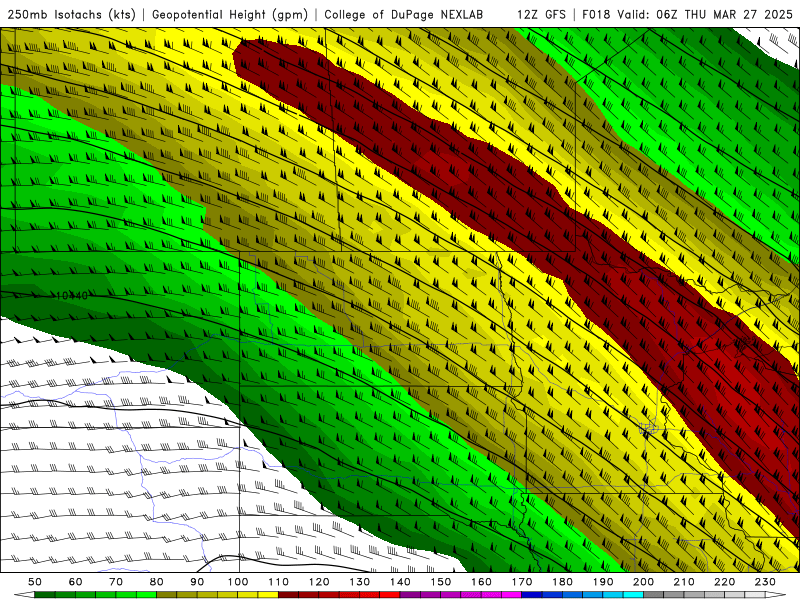Click the '10440' height contour label
Image resolution: width=800 pixels, height=600 pixels.
[x=71, y=295]
